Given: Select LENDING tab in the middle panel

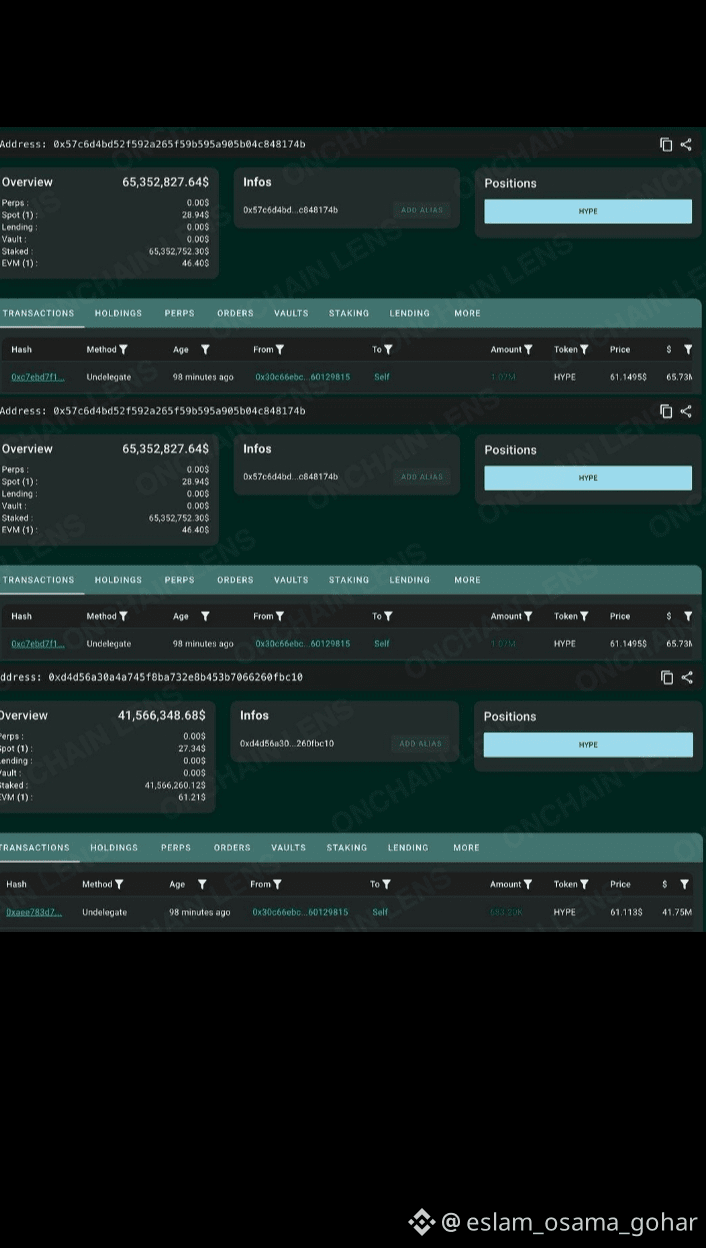Looking at the screenshot, I should [x=410, y=580].
